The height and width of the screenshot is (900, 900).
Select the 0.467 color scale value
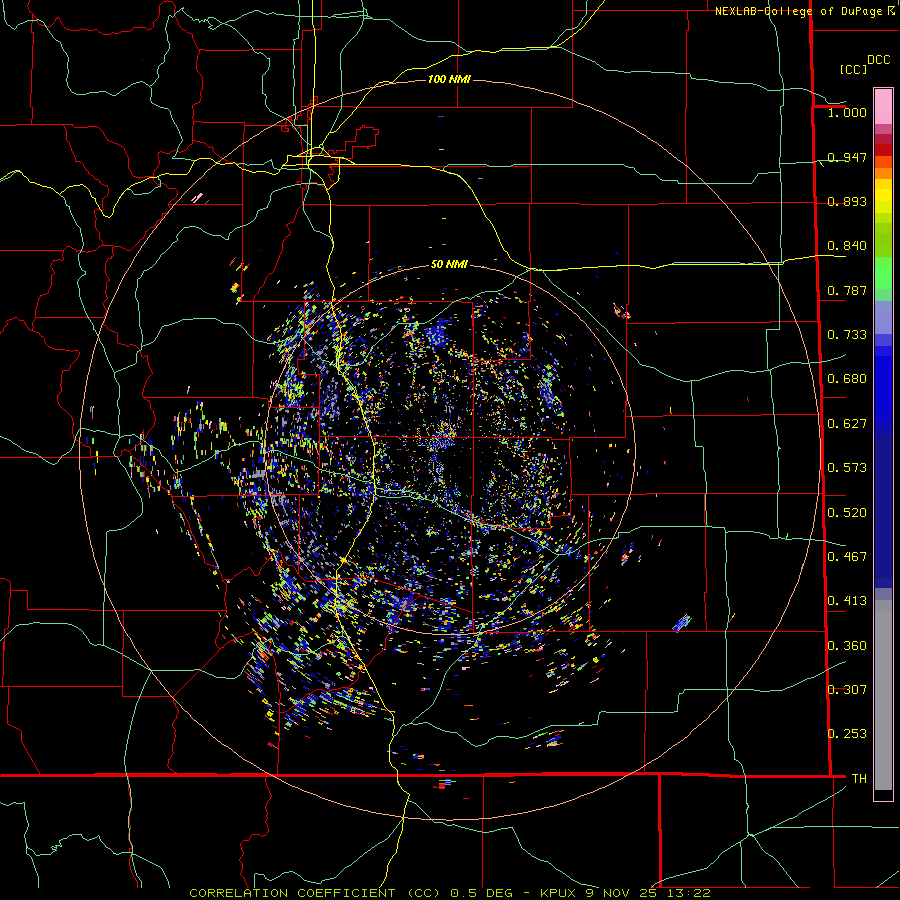[x=847, y=557]
